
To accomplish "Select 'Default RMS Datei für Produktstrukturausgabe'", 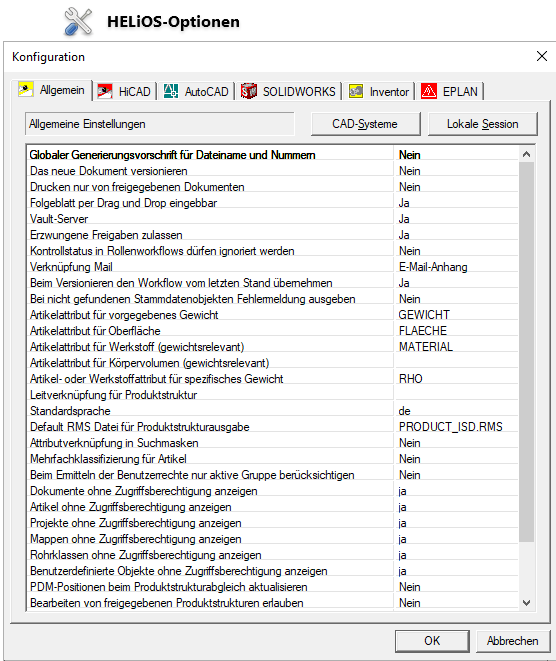I will (x=273, y=427).
